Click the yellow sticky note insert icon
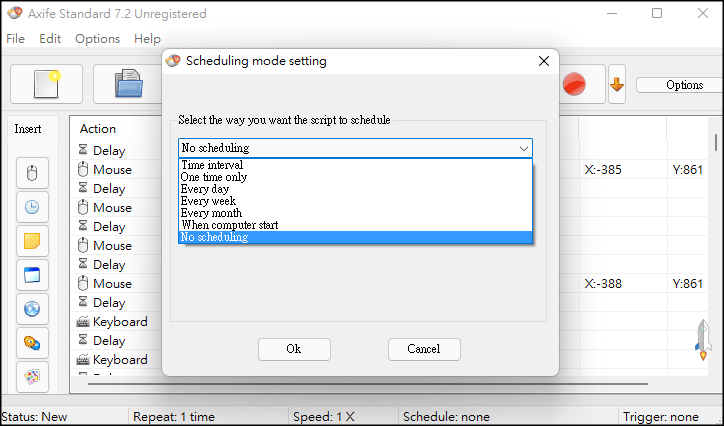Image resolution: width=724 pixels, height=426 pixels. 32,241
